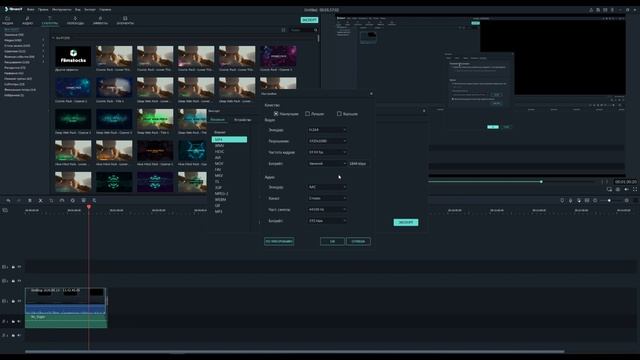640x360 pixels.
Task: Click the OK button in Settings dialog
Action: pyautogui.click(x=332, y=241)
